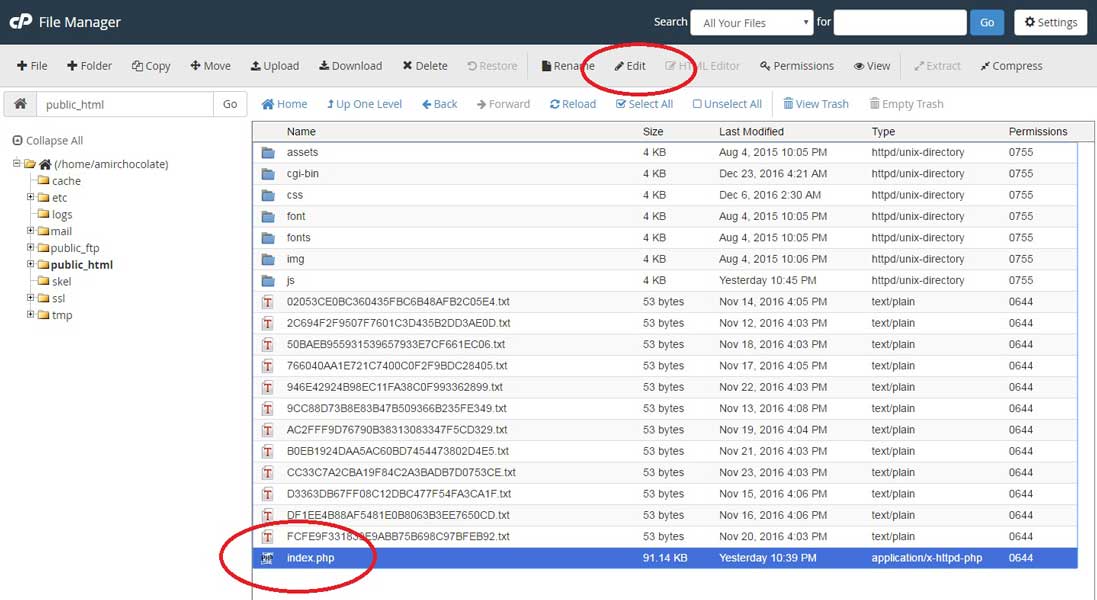1097x600 pixels.
Task: Sort by Permissions column header
Action: tap(1038, 131)
